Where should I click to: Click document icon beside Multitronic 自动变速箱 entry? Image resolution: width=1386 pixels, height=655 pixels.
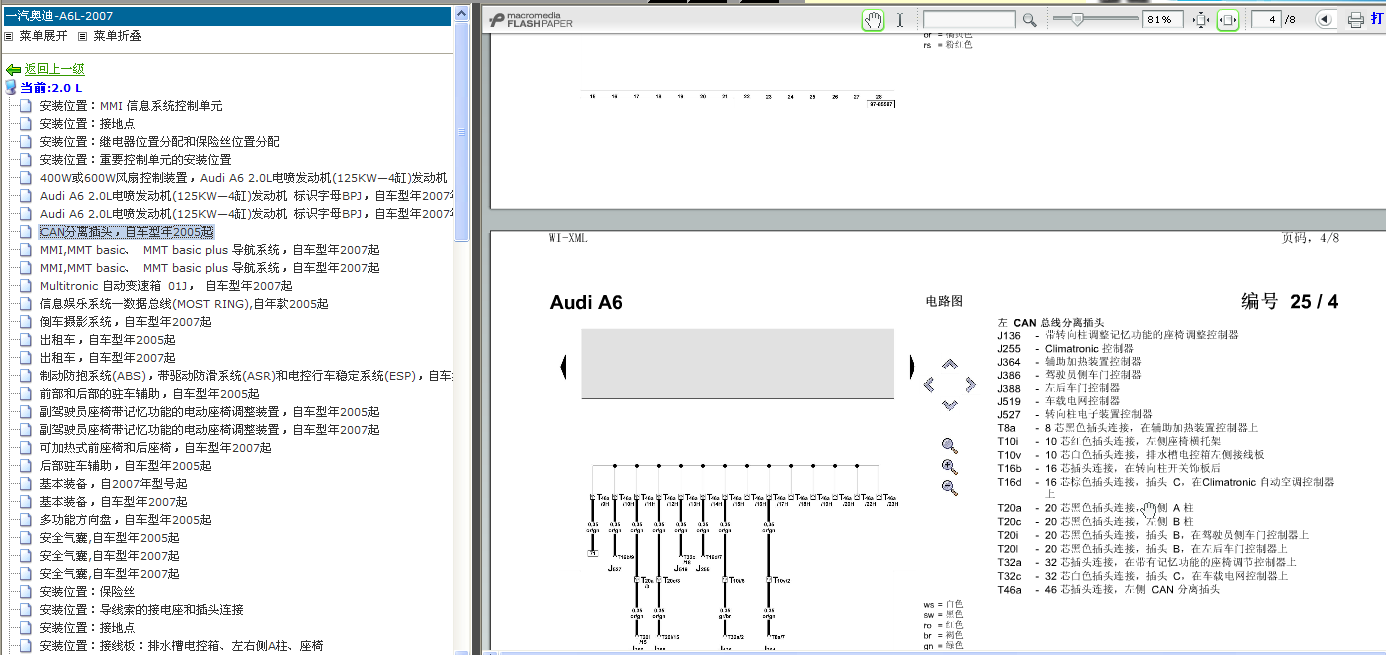[x=25, y=286]
